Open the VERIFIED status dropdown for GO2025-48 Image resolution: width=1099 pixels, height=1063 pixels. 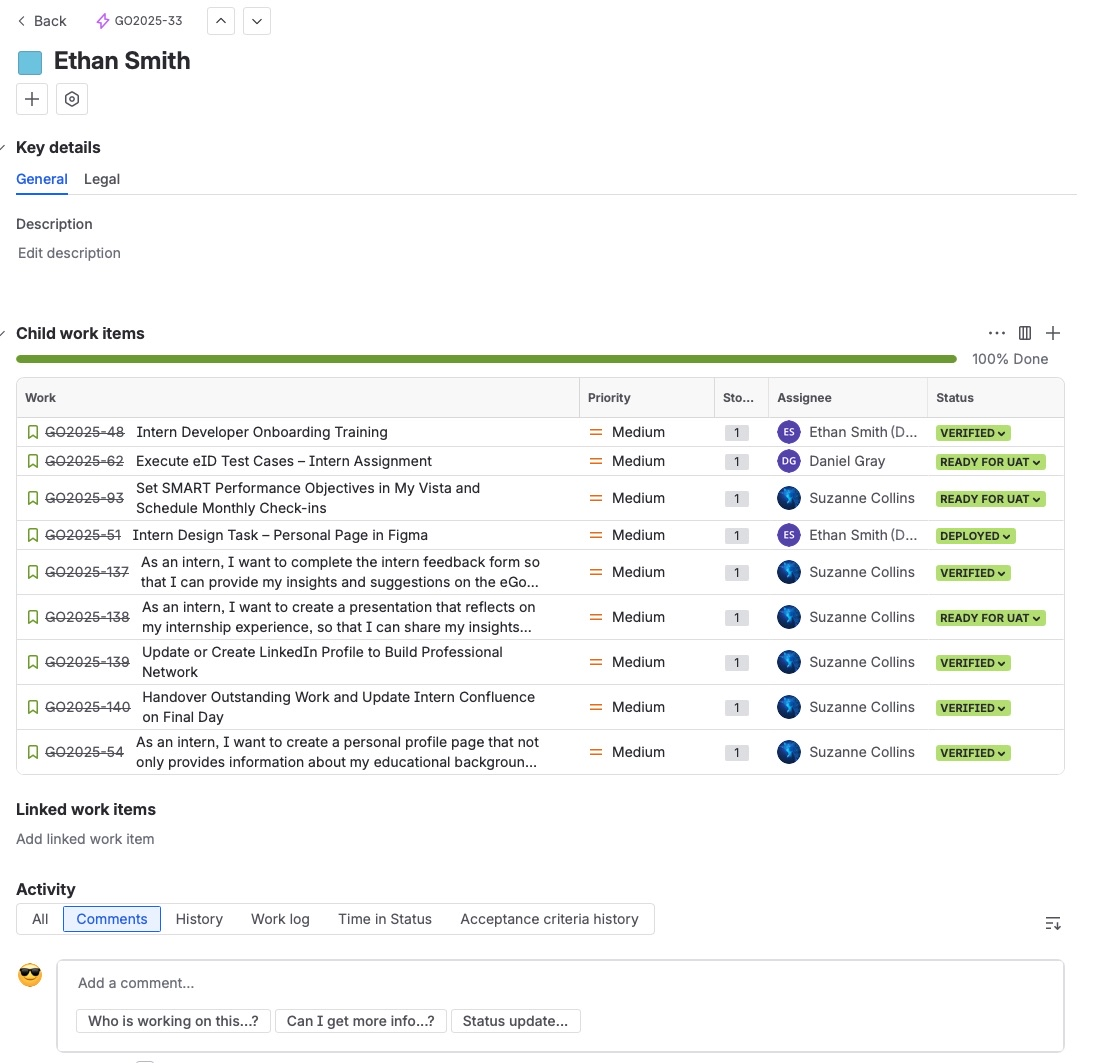click(972, 432)
